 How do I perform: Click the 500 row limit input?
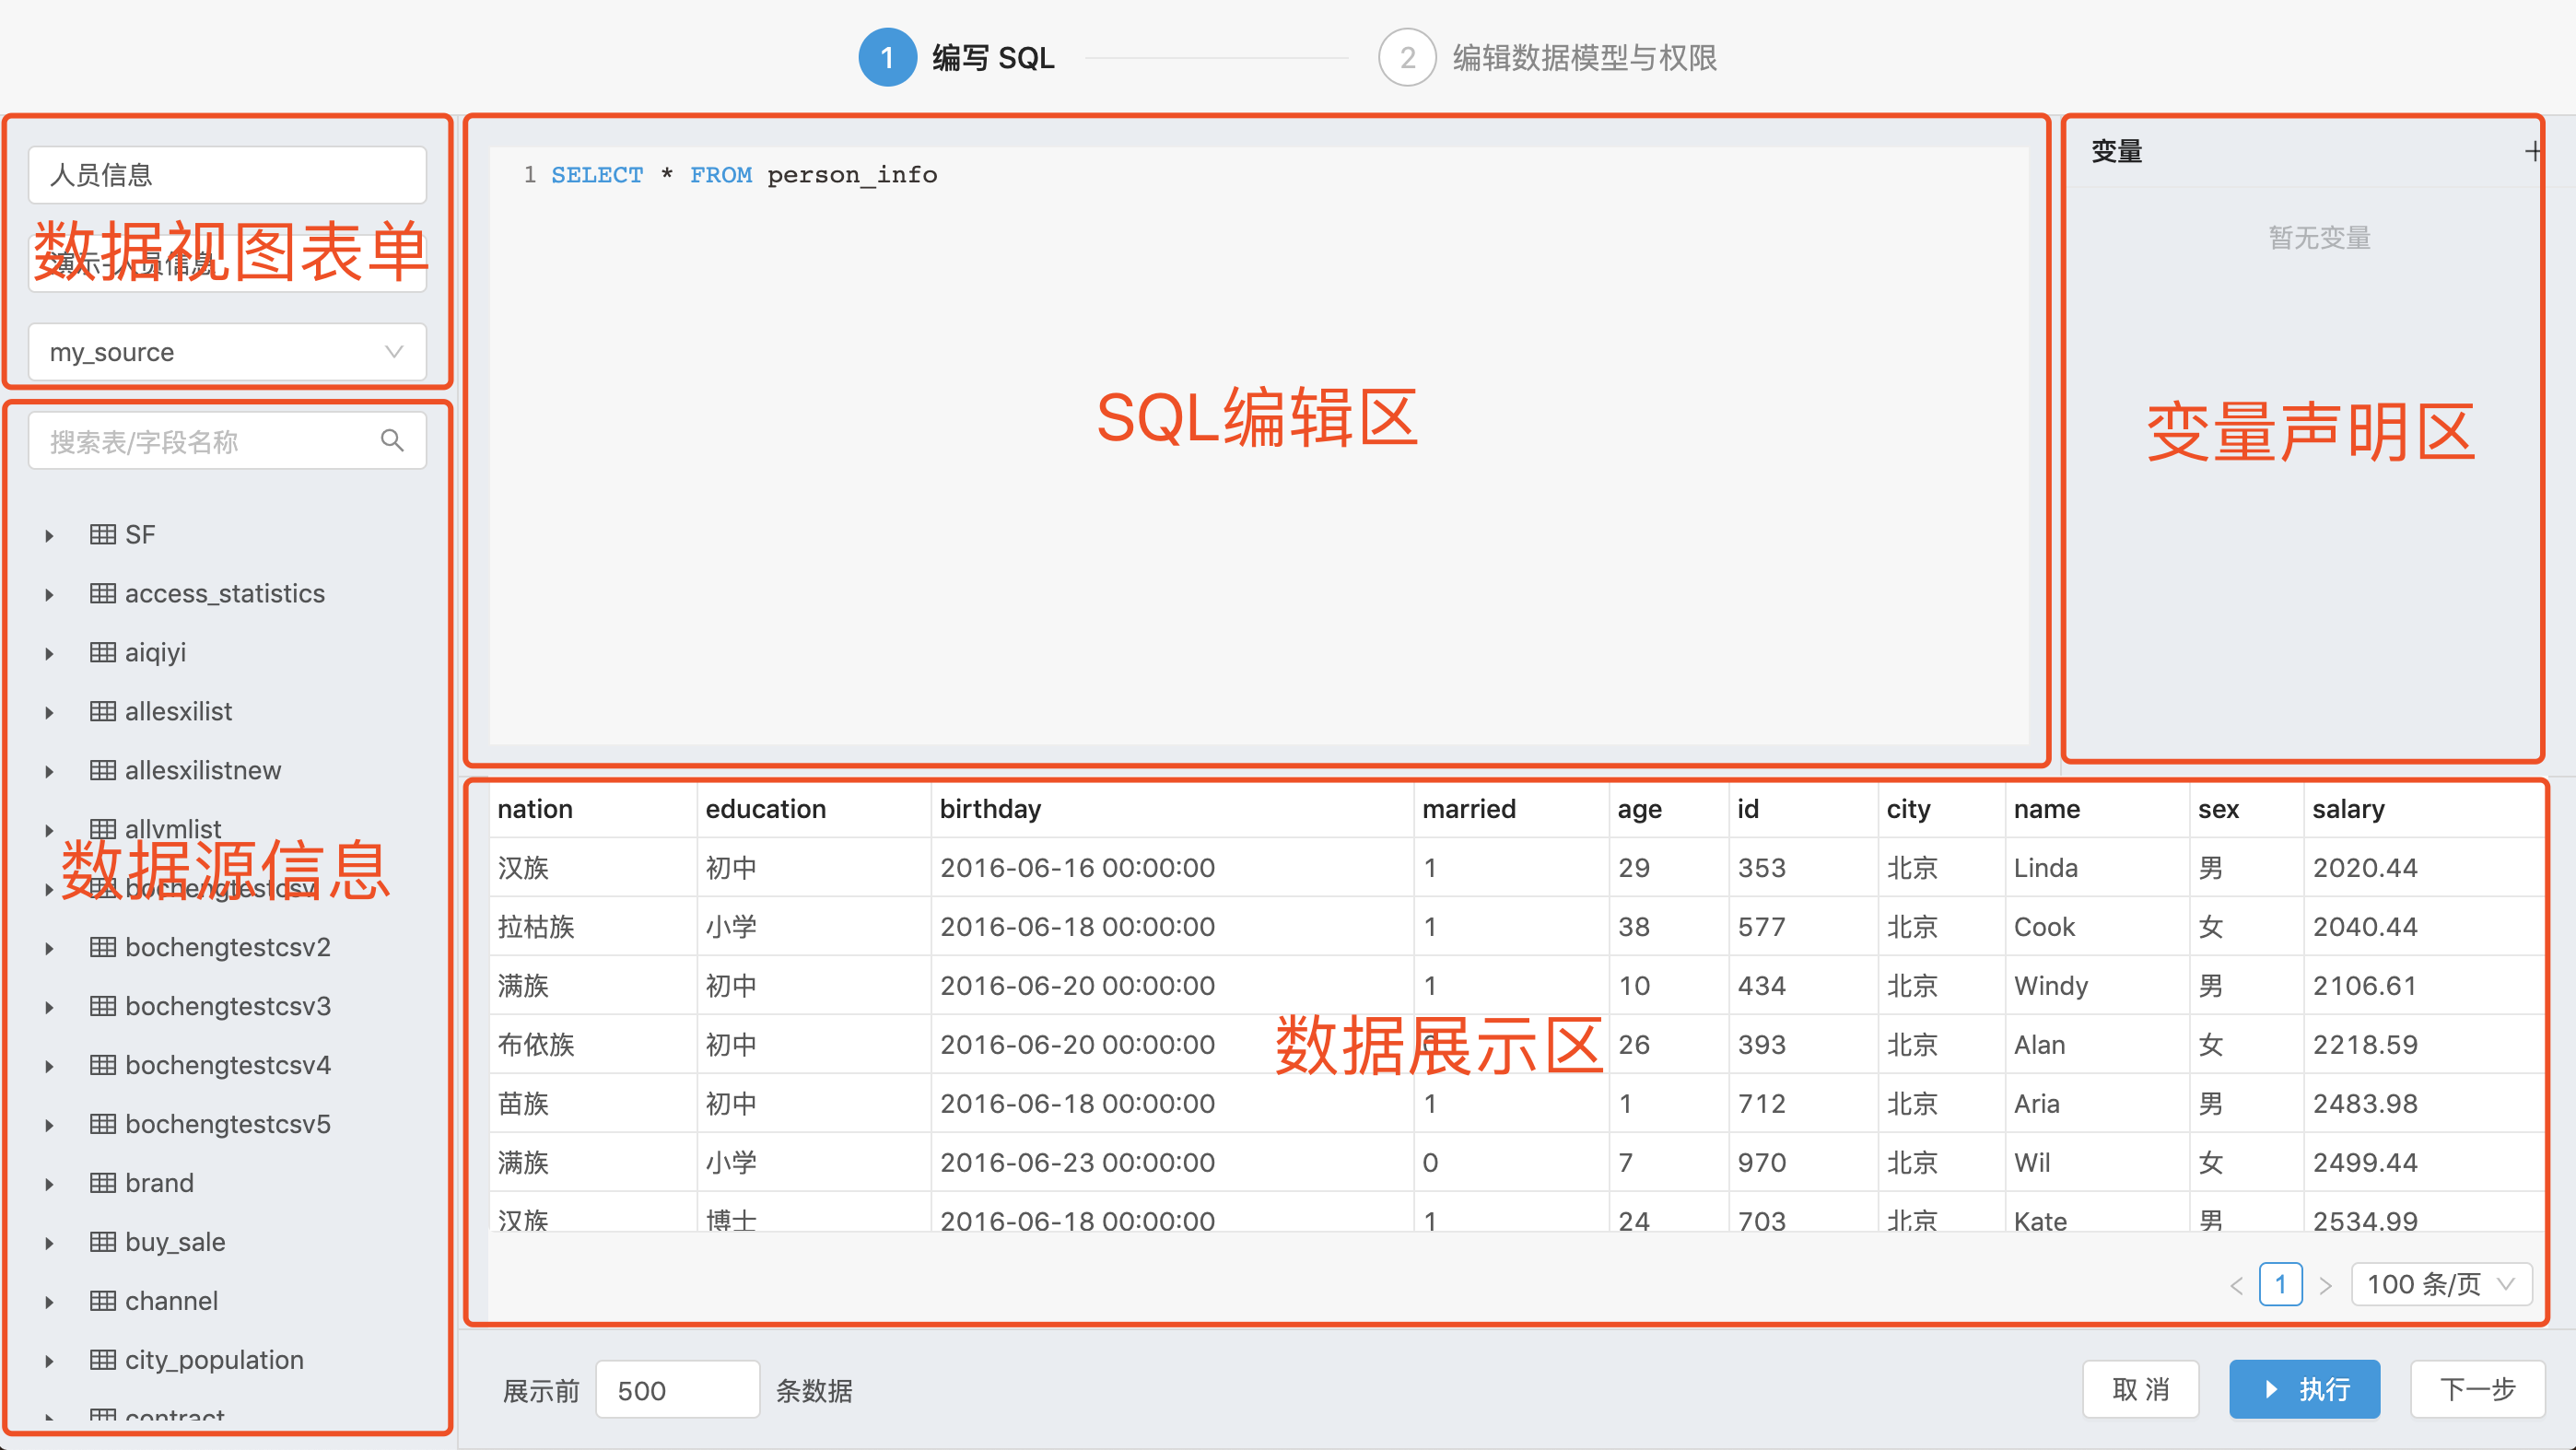(677, 1390)
